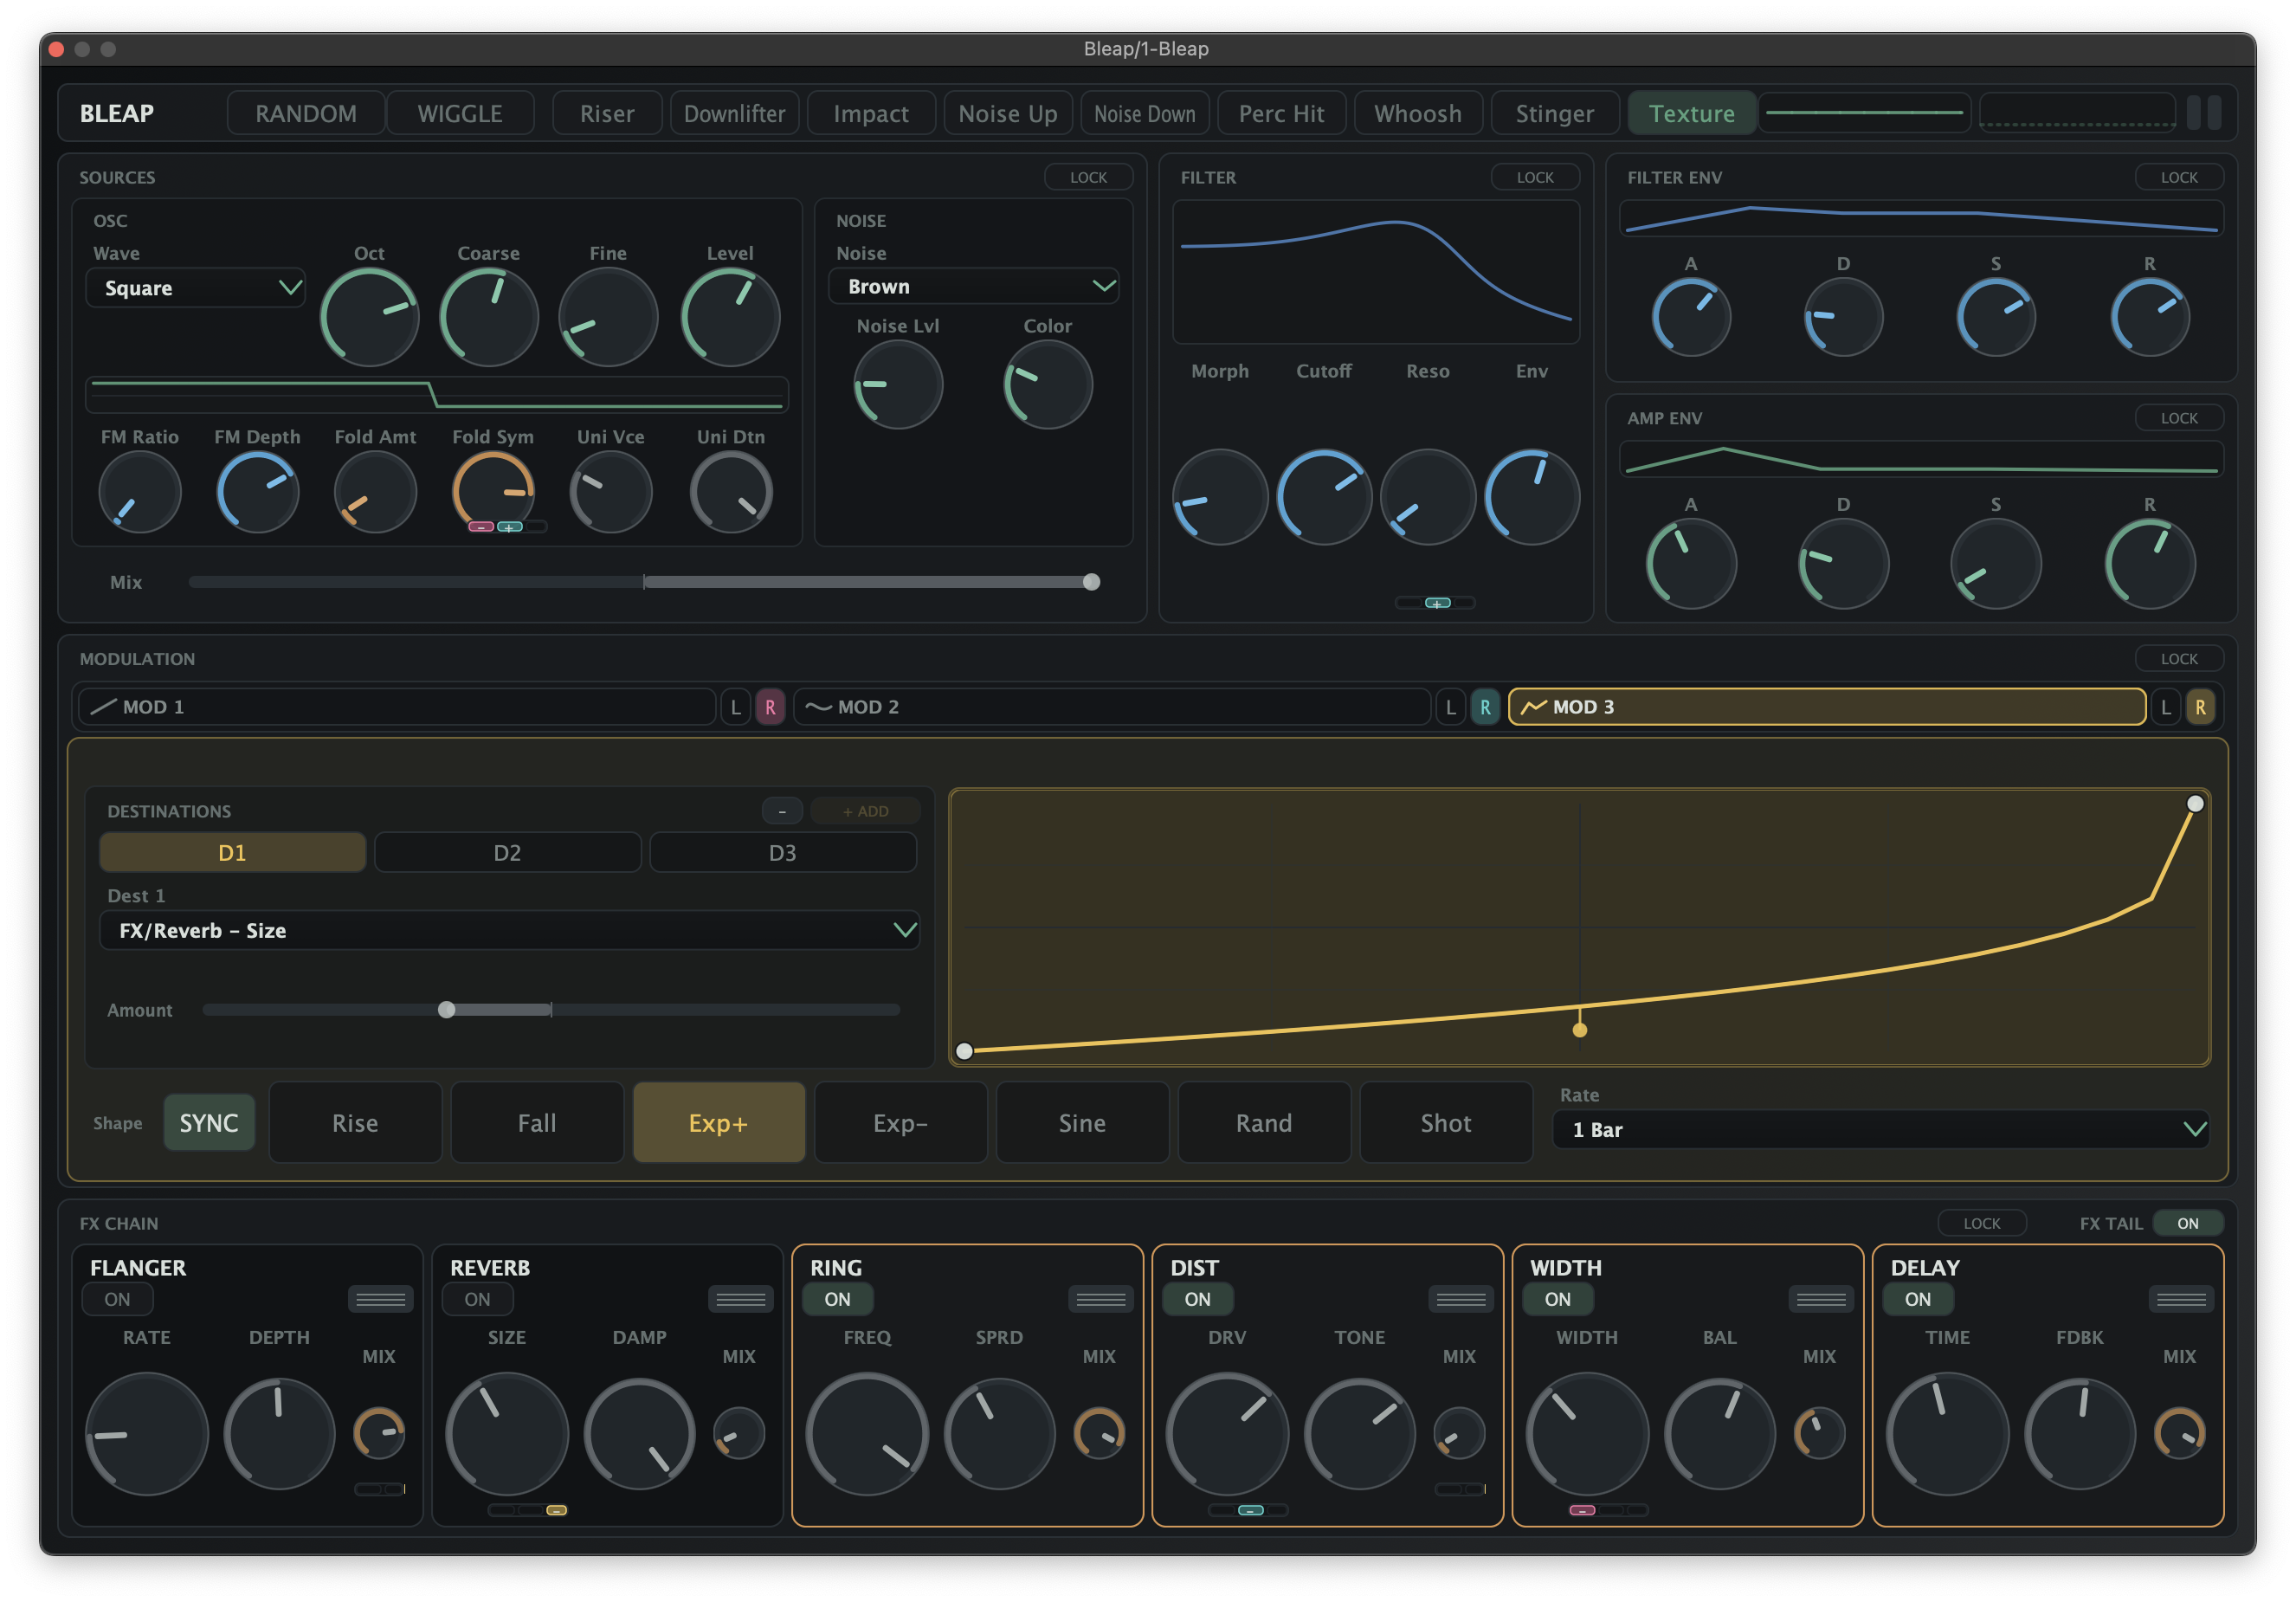
Task: Select the MOD 2 tab
Action: pyautogui.click(x=1111, y=707)
